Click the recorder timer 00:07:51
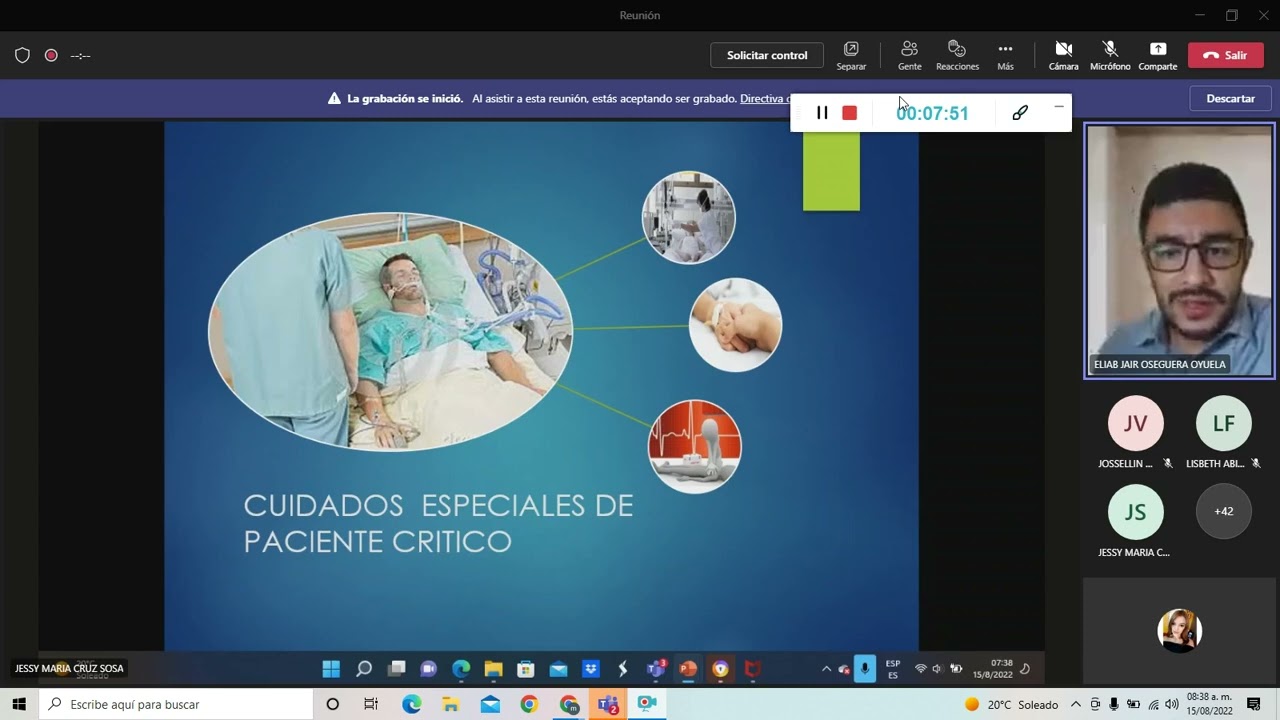This screenshot has height=720, width=1280. 932,113
